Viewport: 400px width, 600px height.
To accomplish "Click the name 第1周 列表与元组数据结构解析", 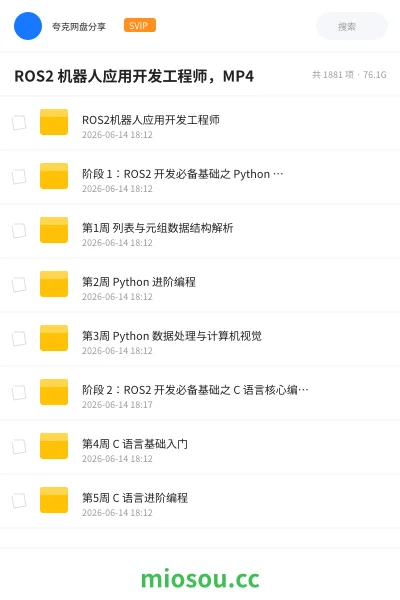I will [157, 228].
